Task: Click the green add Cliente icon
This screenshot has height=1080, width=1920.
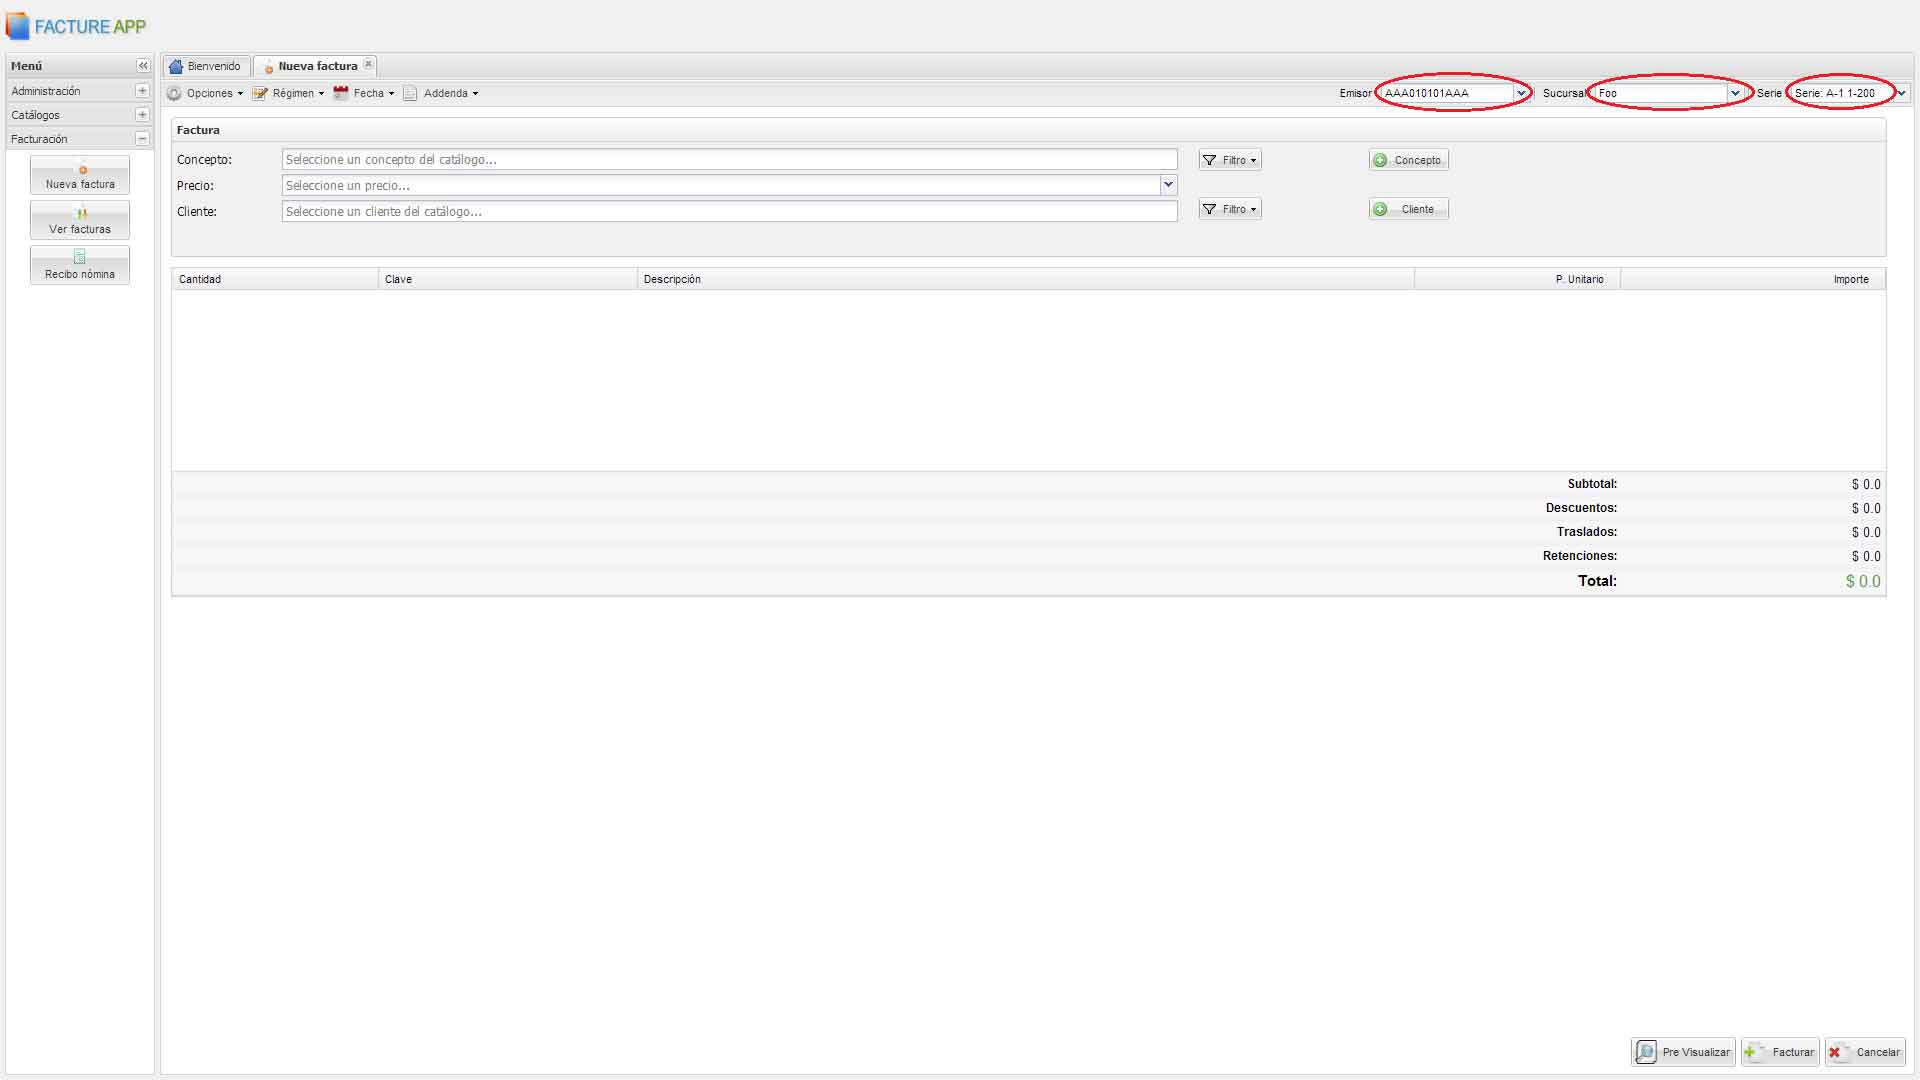Action: 1381,209
